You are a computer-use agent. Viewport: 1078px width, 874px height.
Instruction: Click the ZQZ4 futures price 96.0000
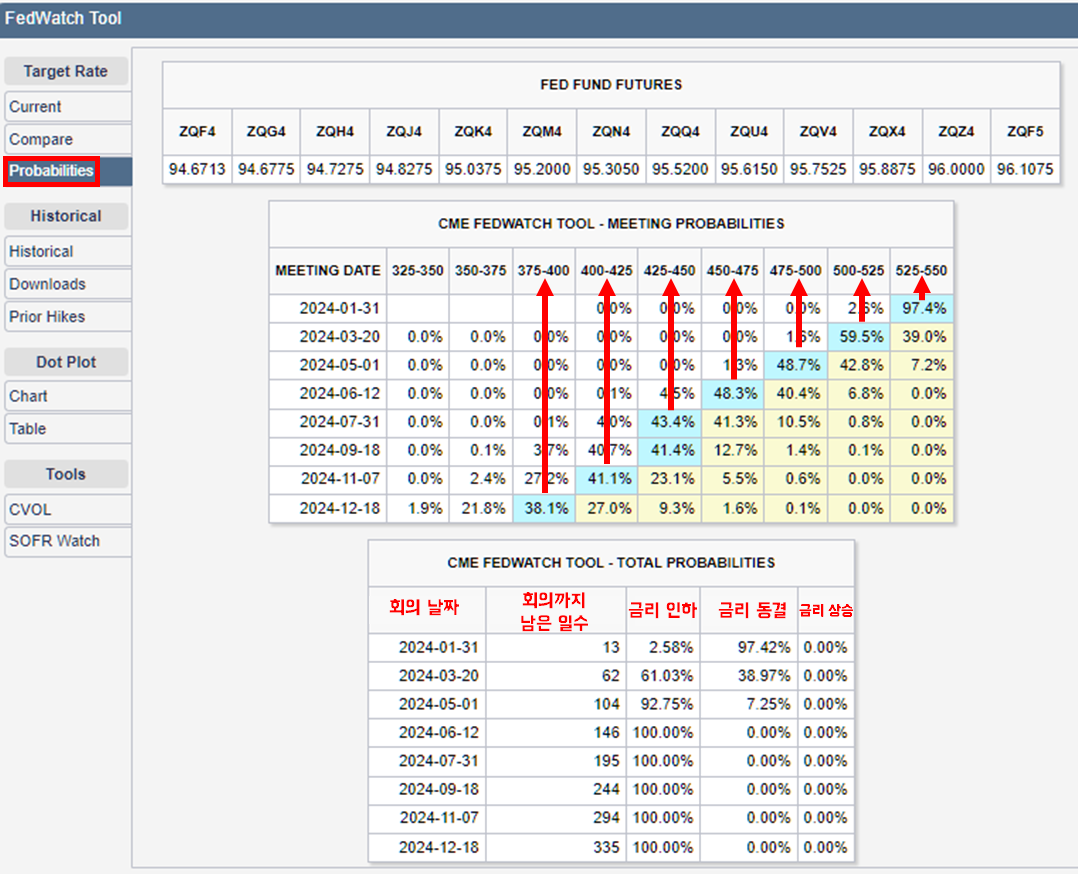pos(956,169)
